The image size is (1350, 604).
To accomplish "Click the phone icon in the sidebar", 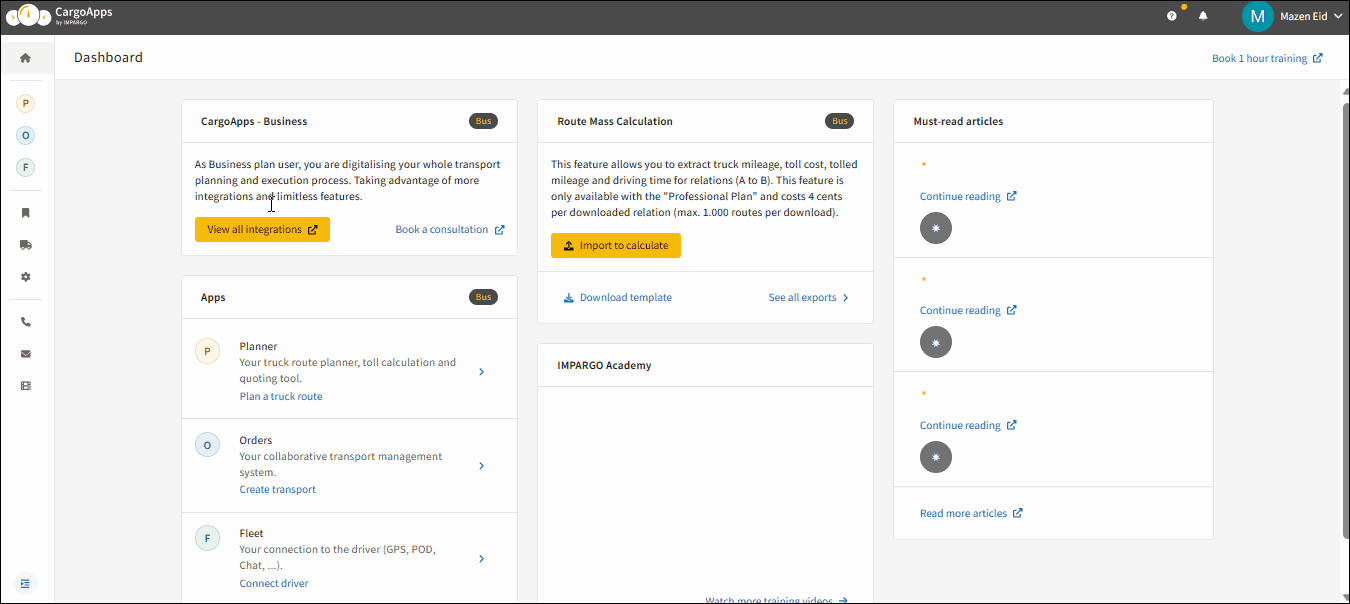I will 26,322.
